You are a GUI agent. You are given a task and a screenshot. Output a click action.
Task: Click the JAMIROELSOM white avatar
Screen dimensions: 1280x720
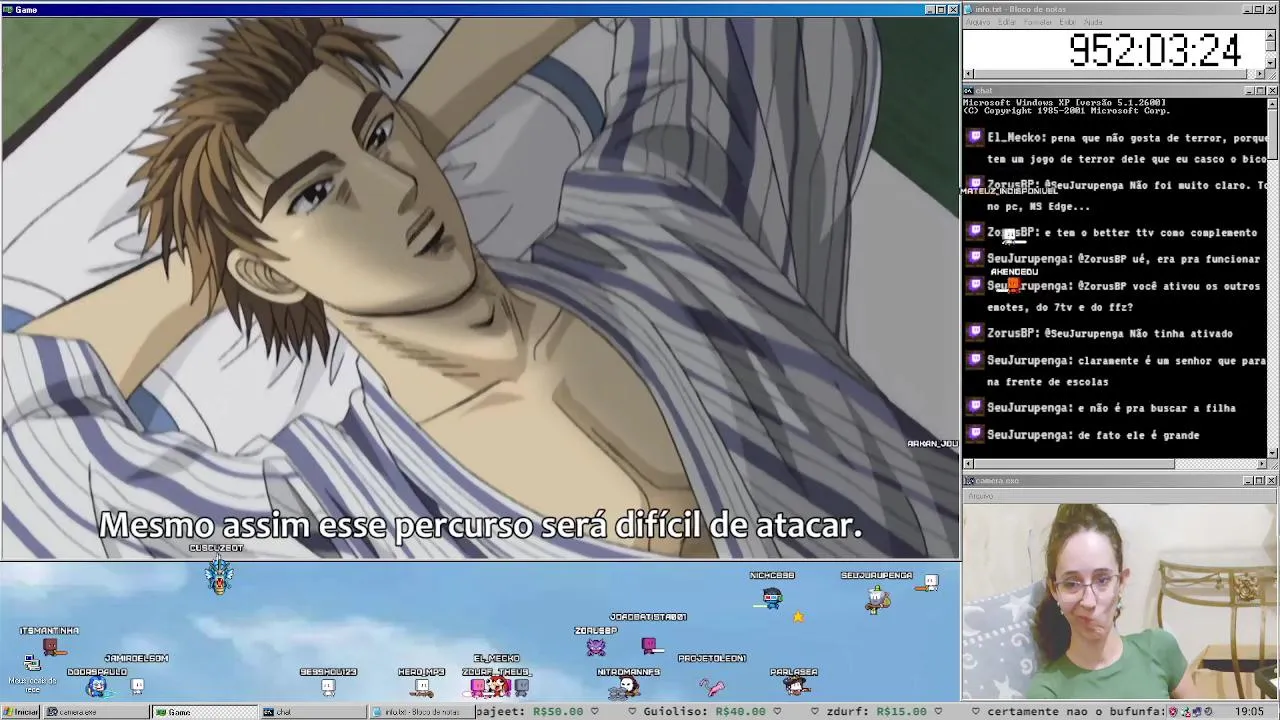click(138, 686)
